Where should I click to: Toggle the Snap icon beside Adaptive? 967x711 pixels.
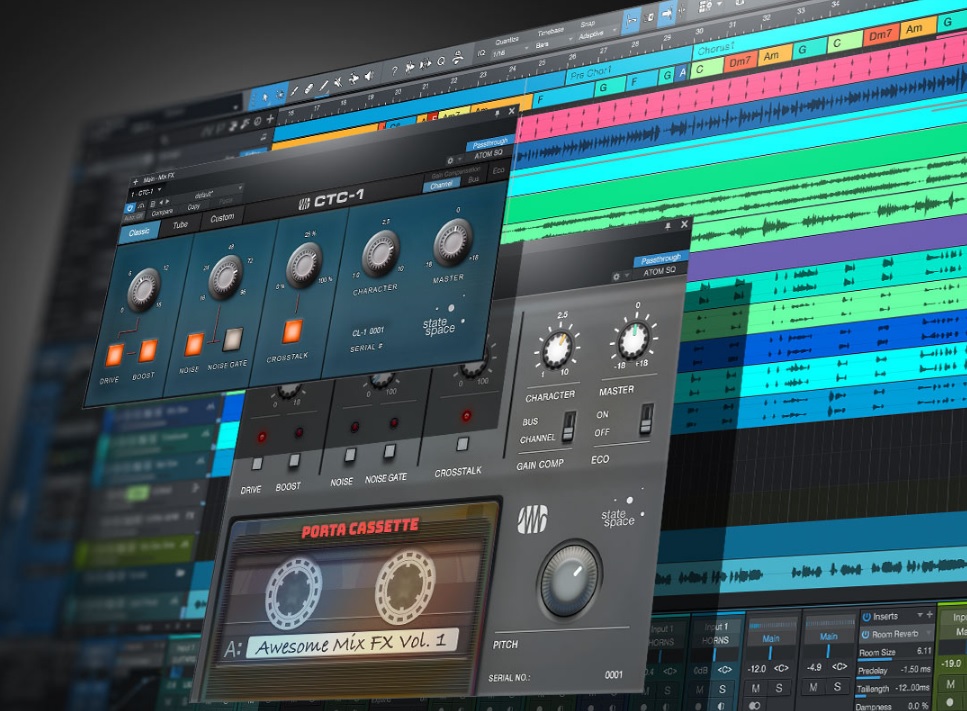point(631,21)
